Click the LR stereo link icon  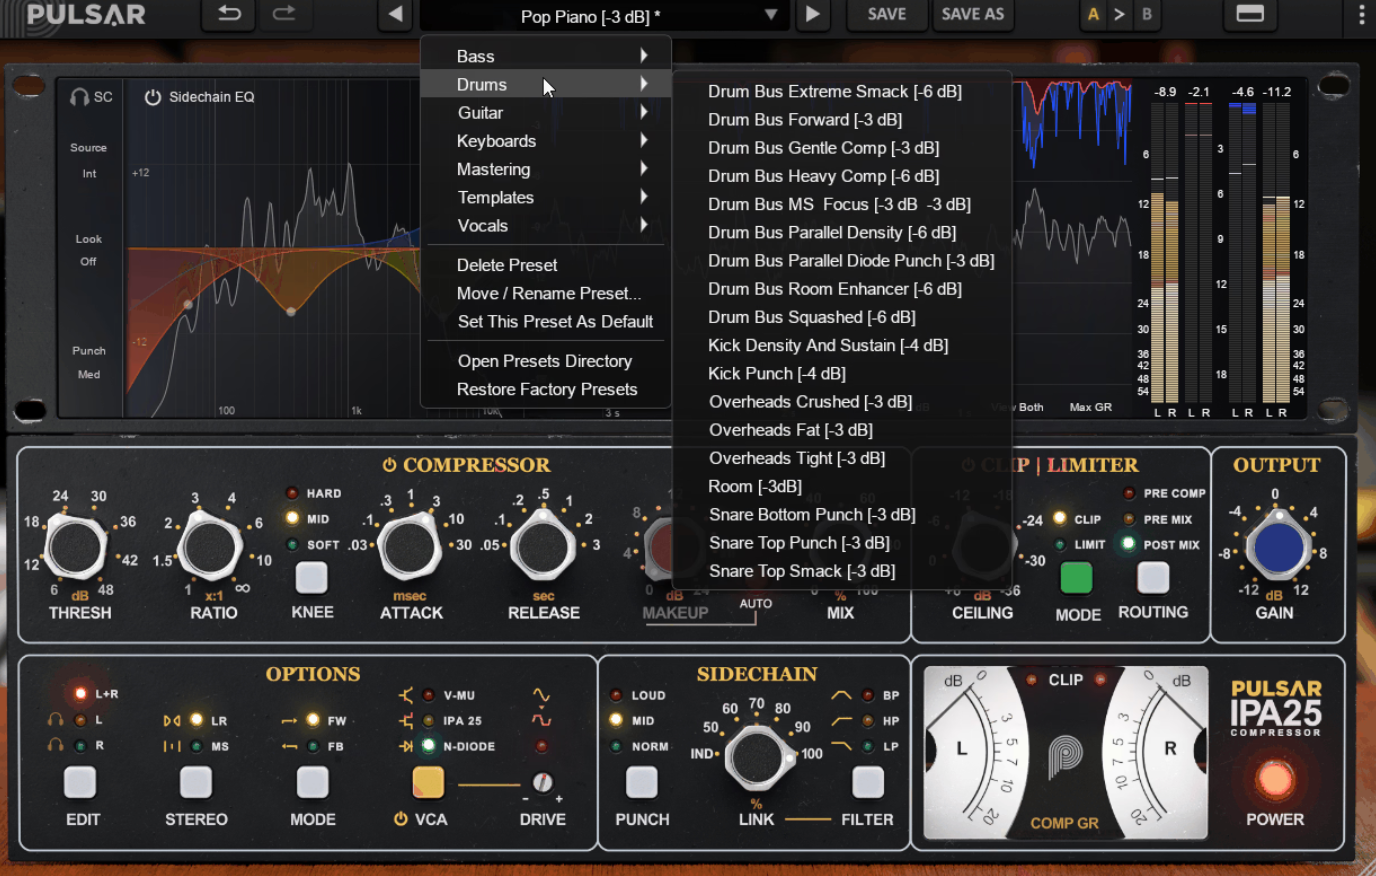172,720
